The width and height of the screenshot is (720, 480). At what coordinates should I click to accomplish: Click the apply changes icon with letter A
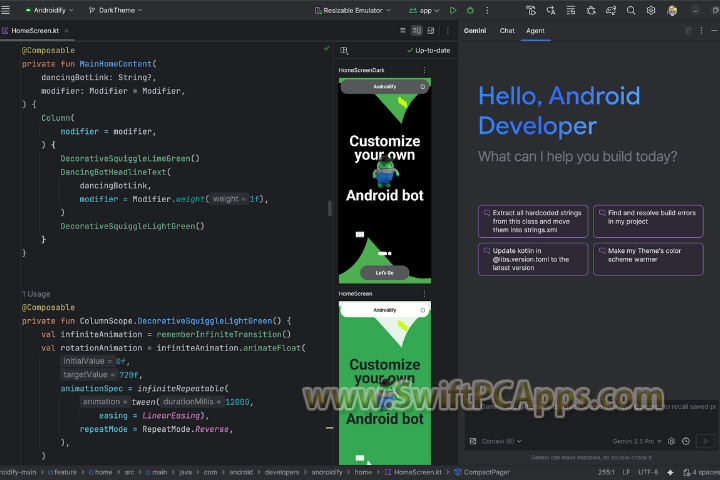[x=551, y=10]
